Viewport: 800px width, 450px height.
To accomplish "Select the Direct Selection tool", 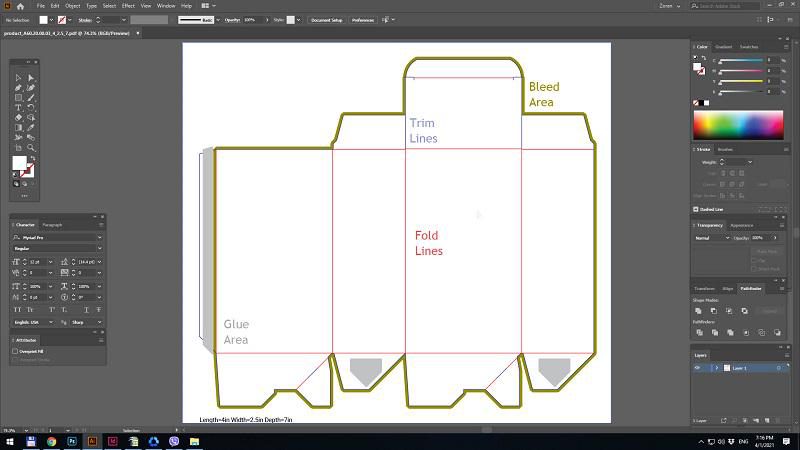I will 31,78.
